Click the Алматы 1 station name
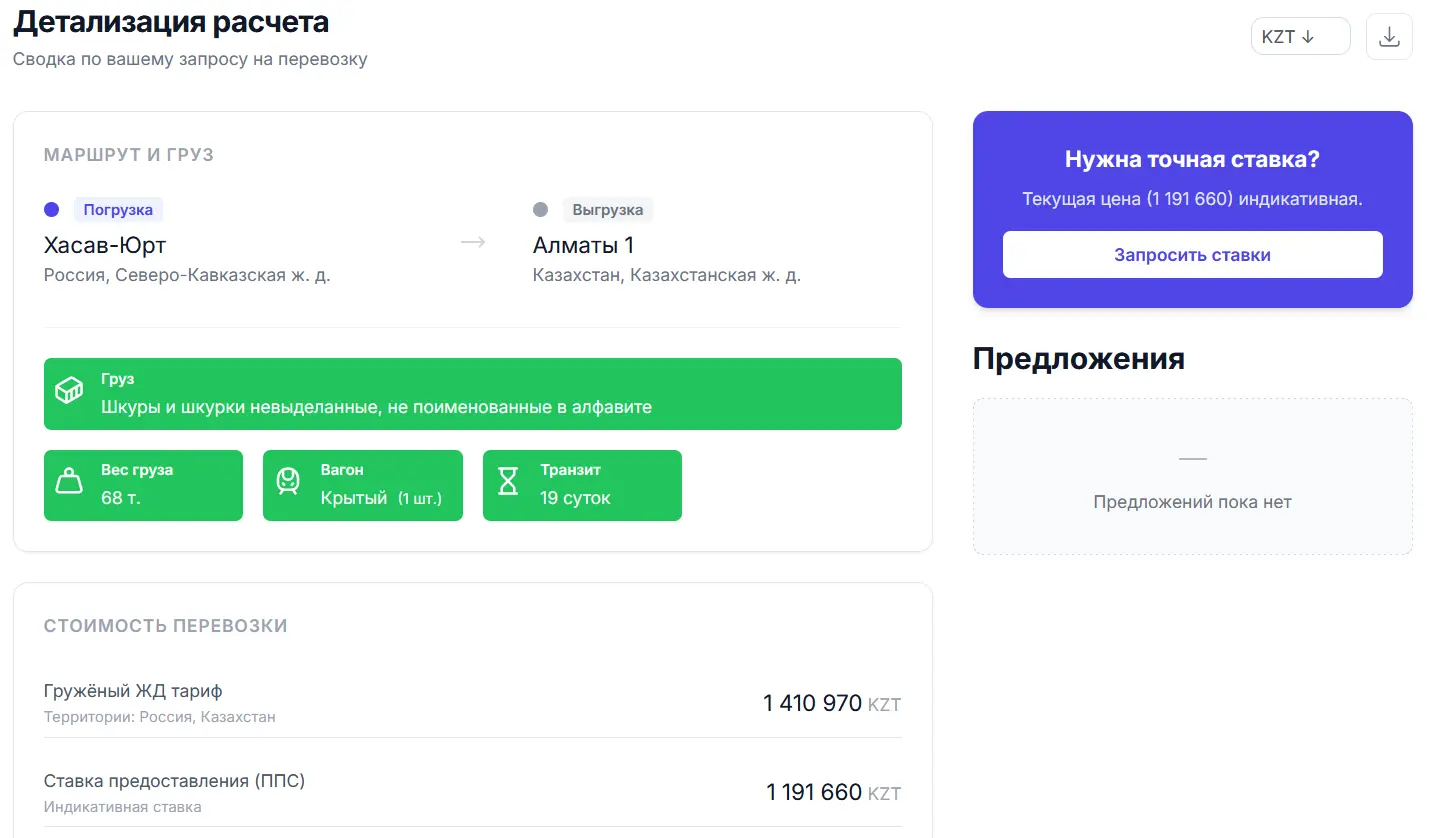Image resolution: width=1432 pixels, height=838 pixels. tap(583, 245)
